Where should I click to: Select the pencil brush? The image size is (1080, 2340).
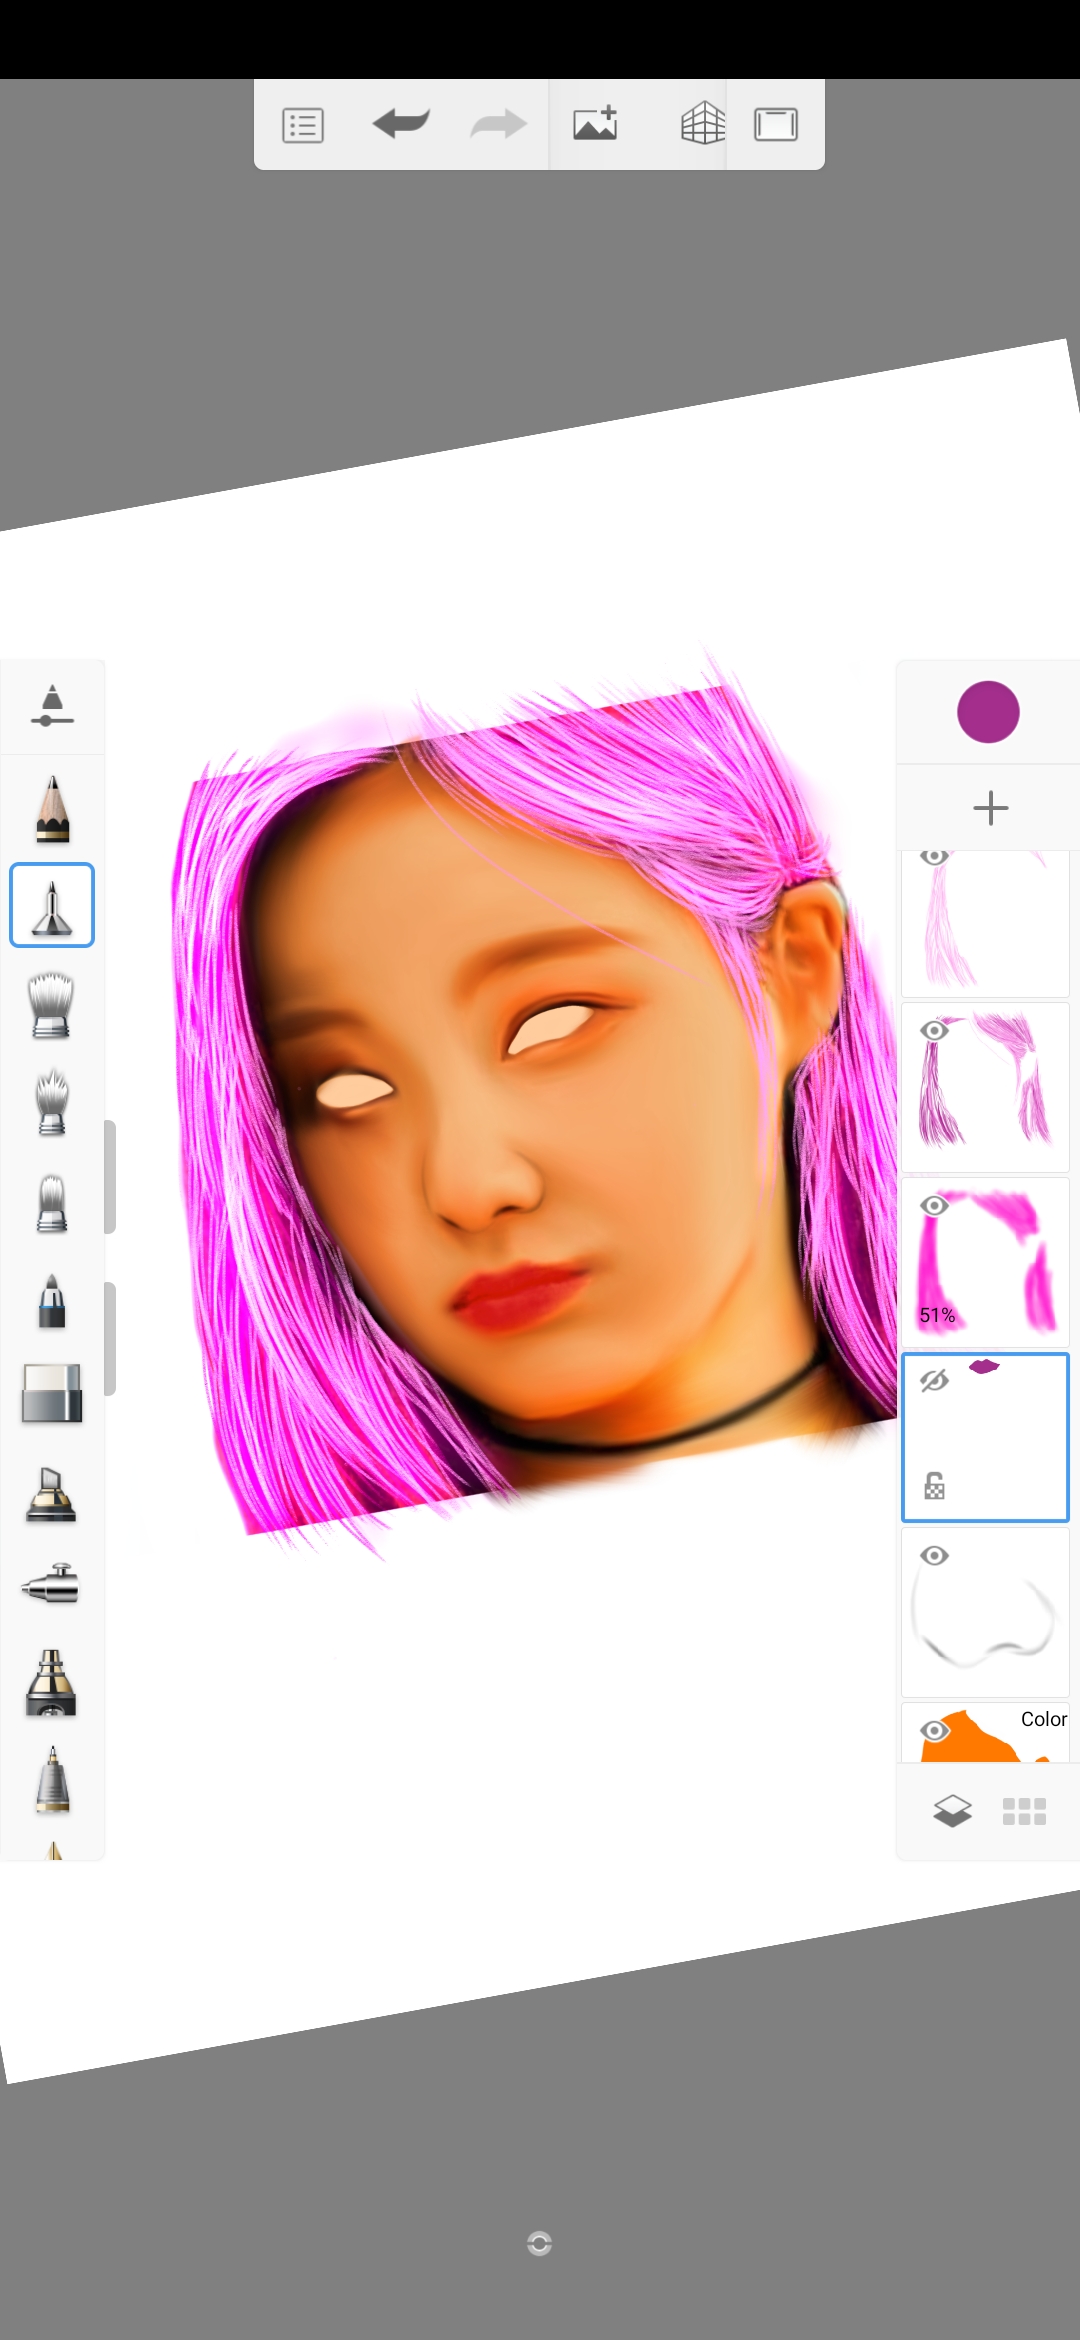pyautogui.click(x=52, y=809)
